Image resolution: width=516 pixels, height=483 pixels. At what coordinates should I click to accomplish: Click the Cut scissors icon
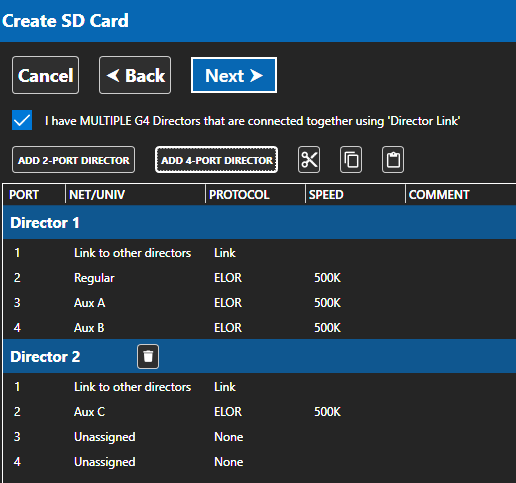pos(309,160)
